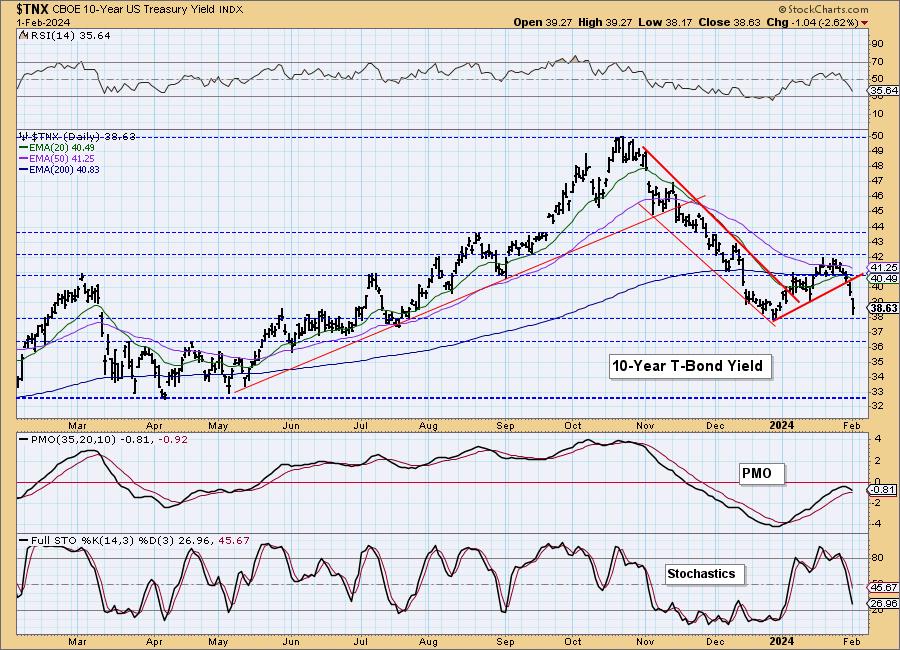The width and height of the screenshot is (900, 650).
Task: Click the 38.63 price tag on right axis
Action: pyautogui.click(x=883, y=308)
